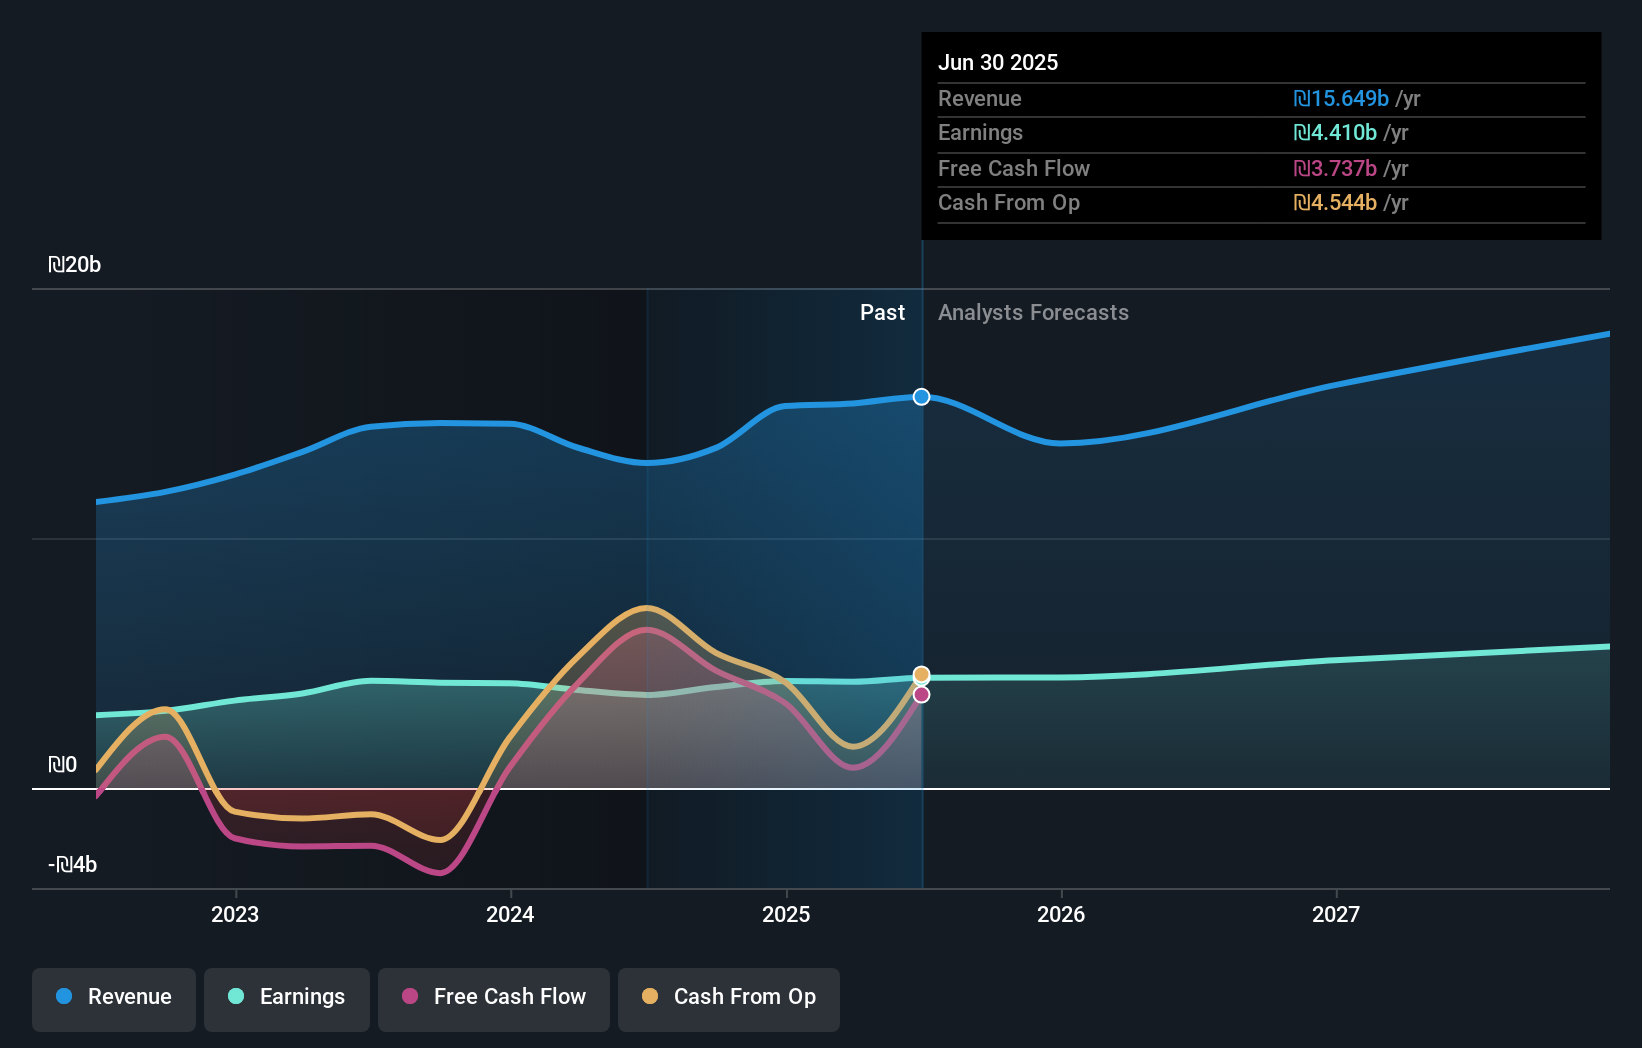The height and width of the screenshot is (1048, 1642).
Task: Click the 2026 label on the timeline axis
Action: 1062,913
